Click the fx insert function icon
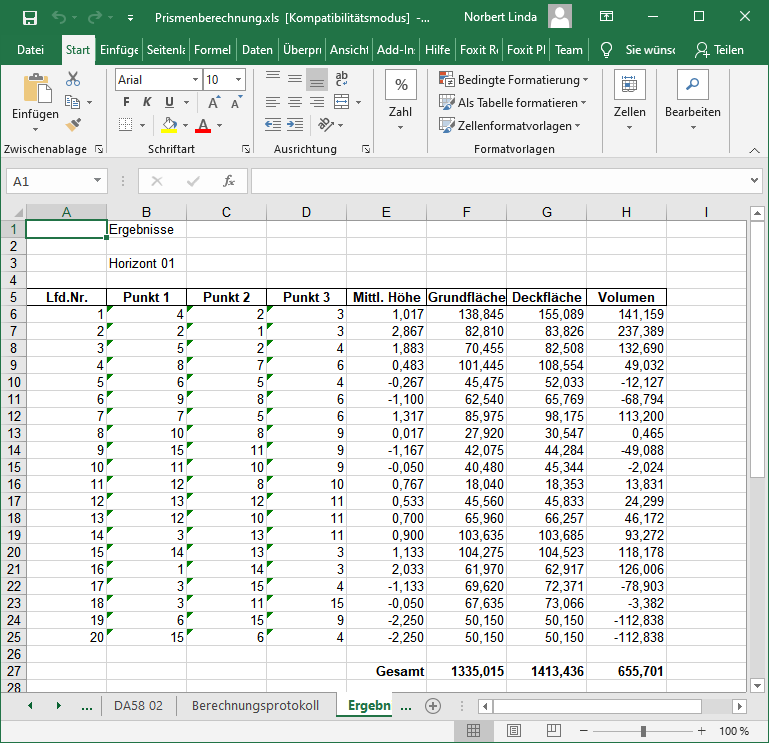This screenshot has width=769, height=743. (228, 181)
